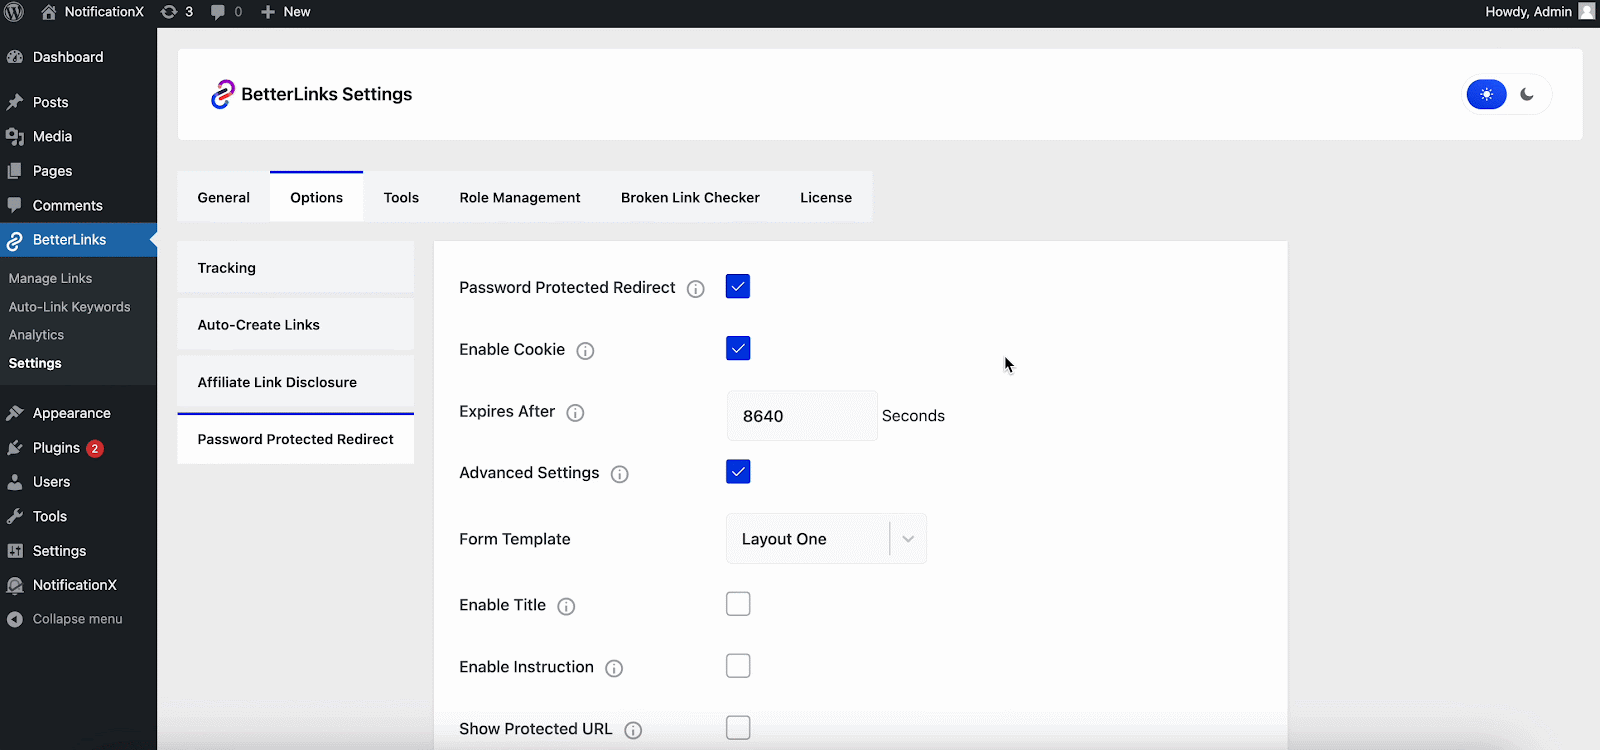
Task: Open the updates icon showing 3
Action: tap(169, 12)
